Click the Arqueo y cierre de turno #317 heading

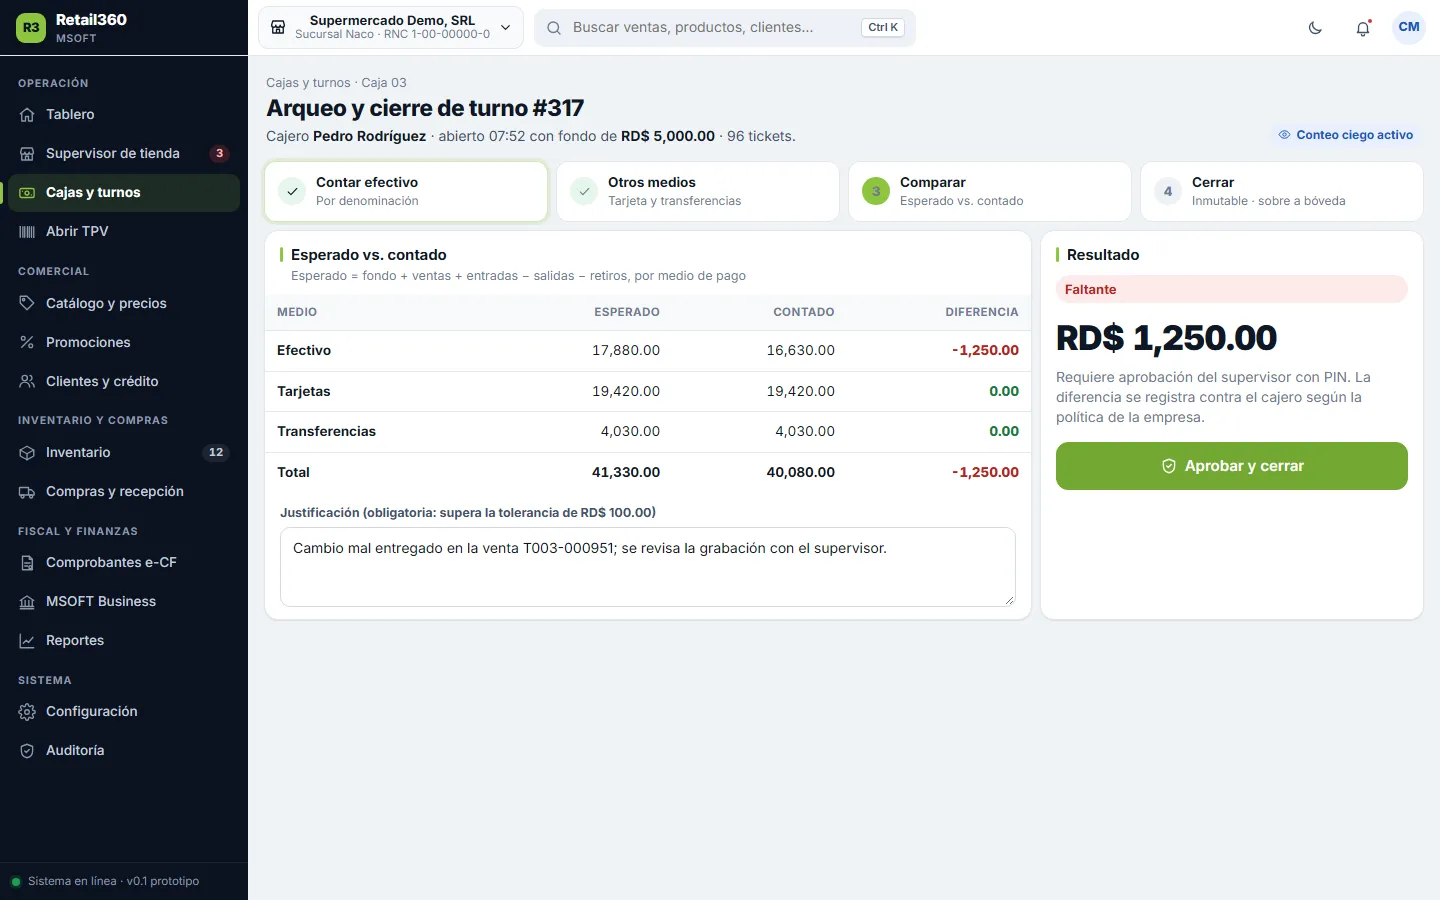(425, 108)
